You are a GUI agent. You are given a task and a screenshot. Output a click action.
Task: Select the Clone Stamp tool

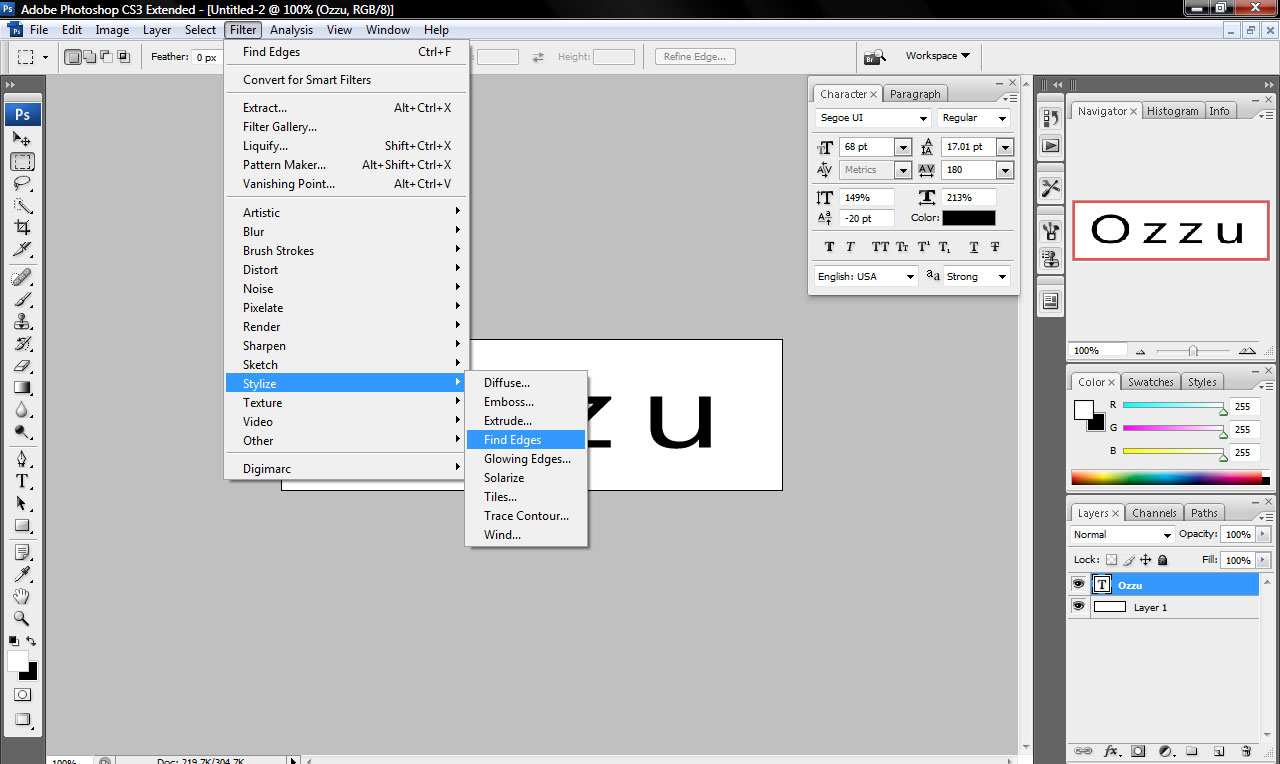click(x=22, y=321)
